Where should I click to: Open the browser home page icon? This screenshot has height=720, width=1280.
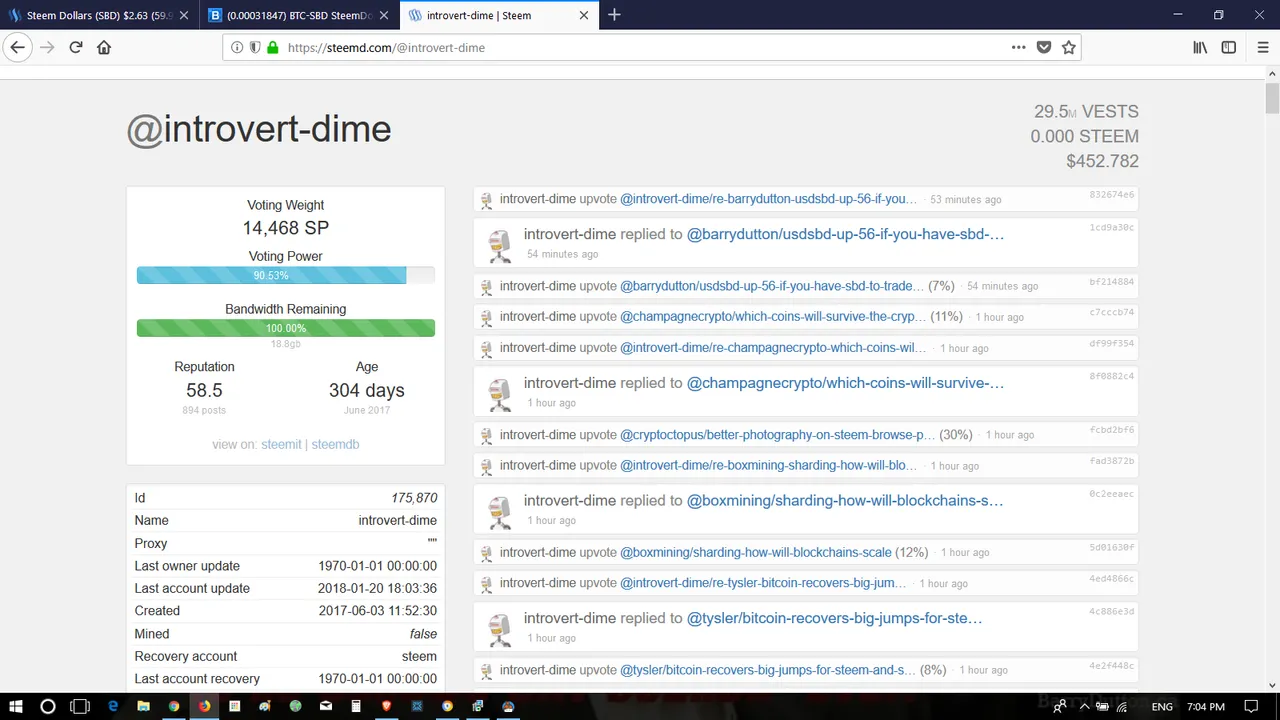coord(104,47)
